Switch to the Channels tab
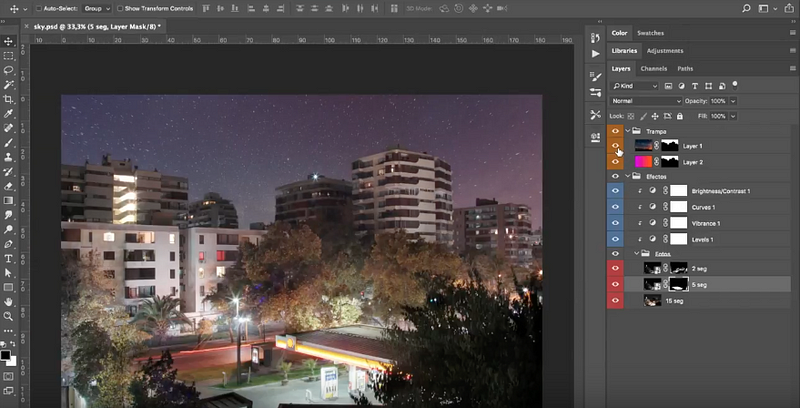Screen dimensions: 800x408 pyautogui.click(x=654, y=69)
